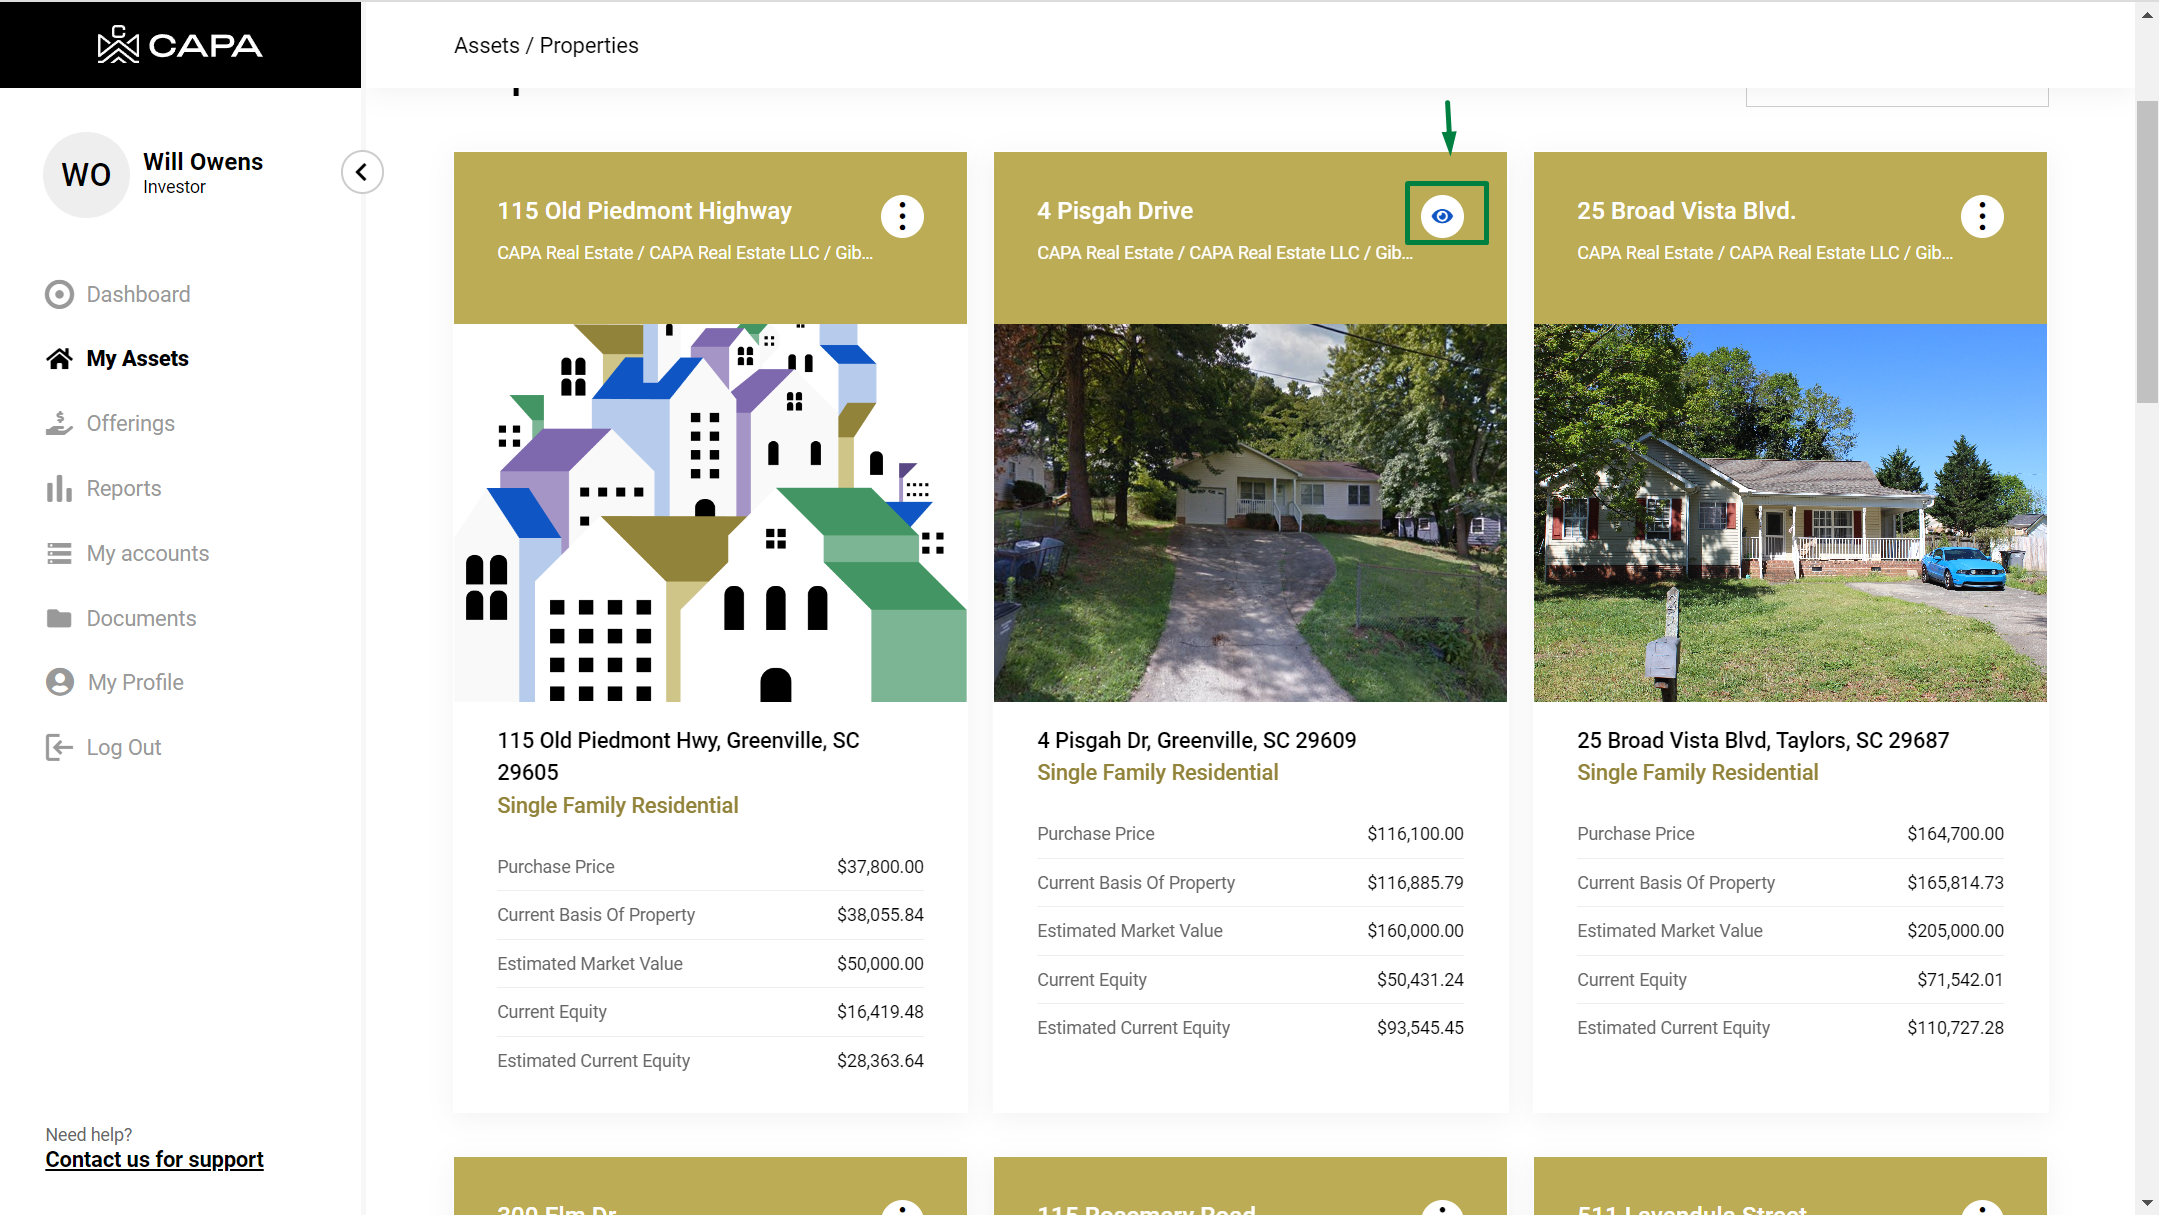The height and width of the screenshot is (1215, 2159).
Task: Click the Documents folder icon
Action: pos(60,619)
